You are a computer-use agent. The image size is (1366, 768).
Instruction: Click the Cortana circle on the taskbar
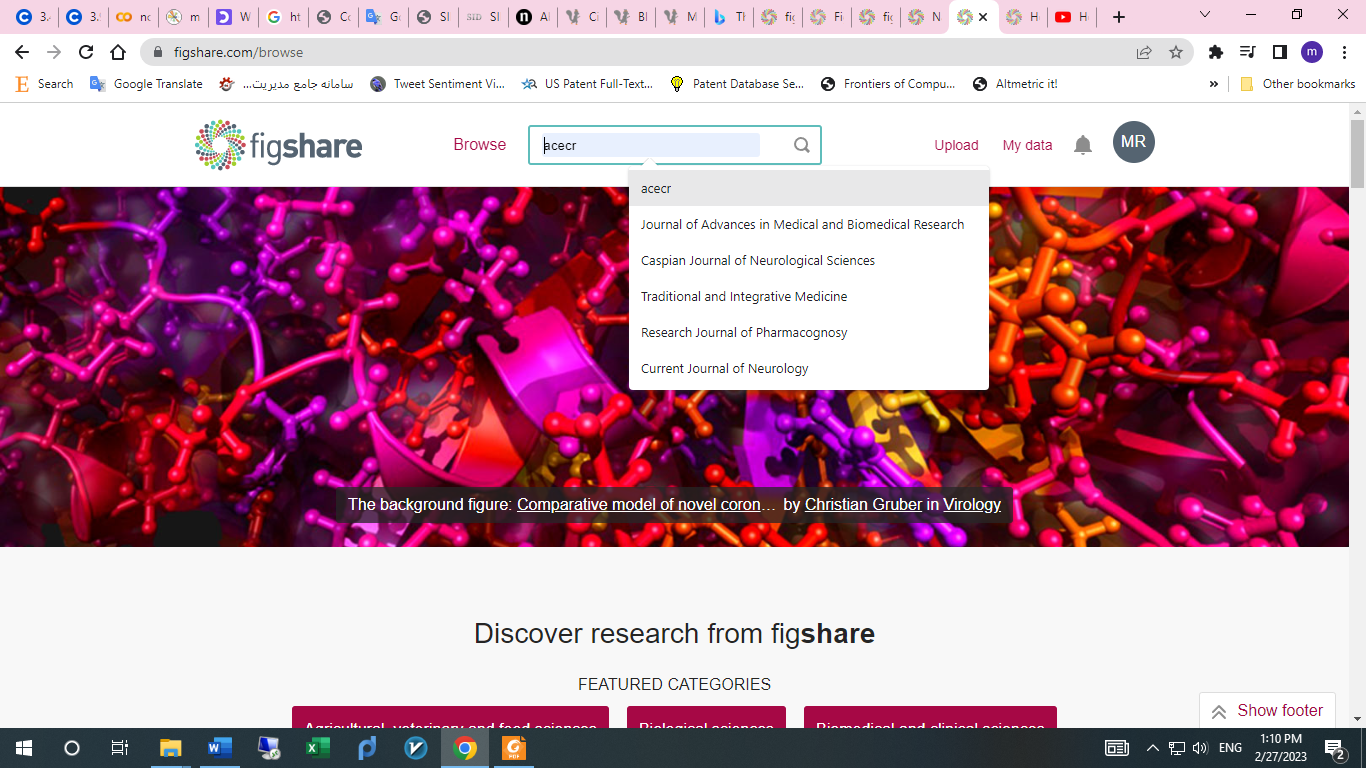click(72, 748)
